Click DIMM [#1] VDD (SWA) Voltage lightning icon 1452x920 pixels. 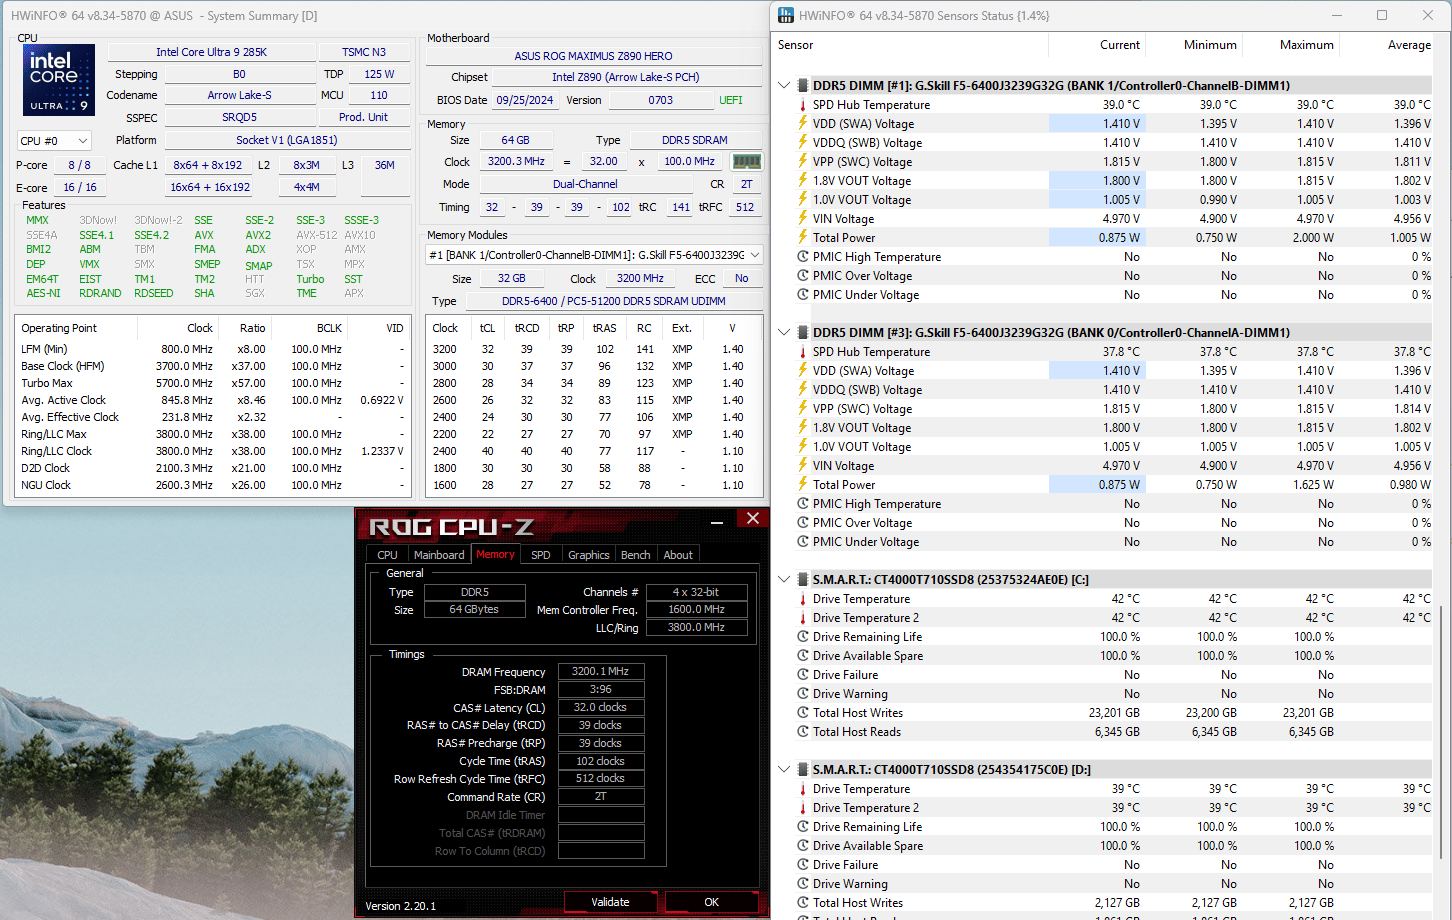coord(802,124)
